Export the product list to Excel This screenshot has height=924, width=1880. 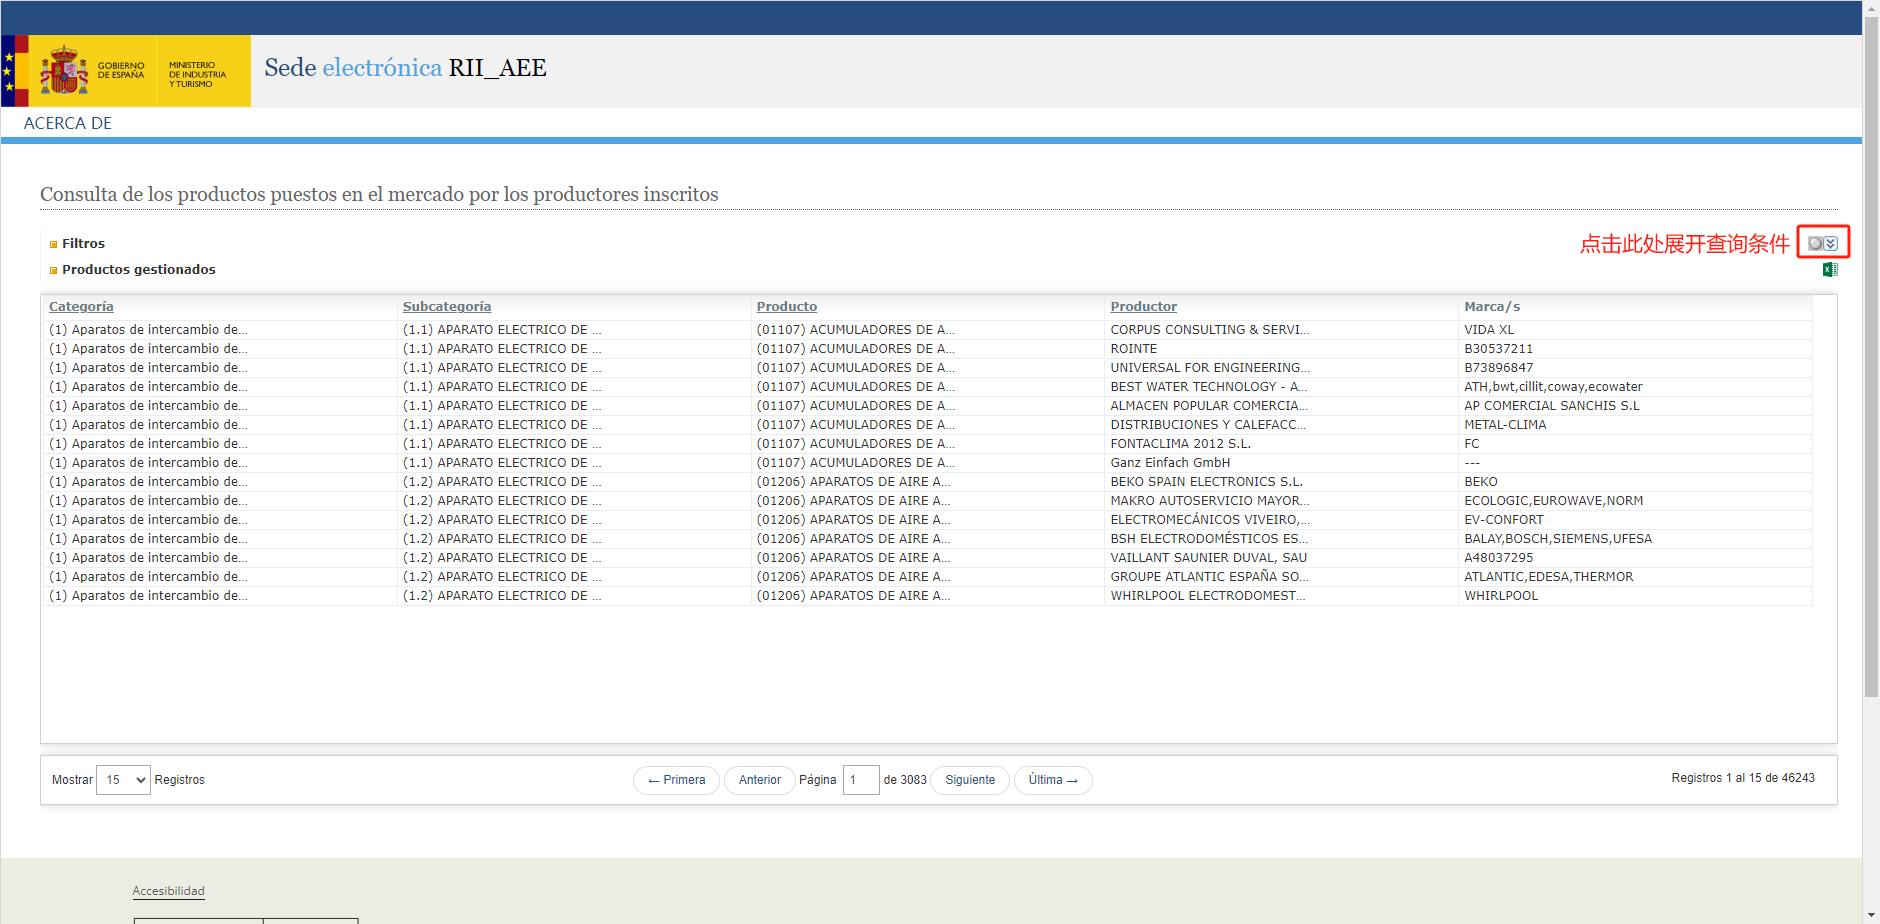(1830, 270)
